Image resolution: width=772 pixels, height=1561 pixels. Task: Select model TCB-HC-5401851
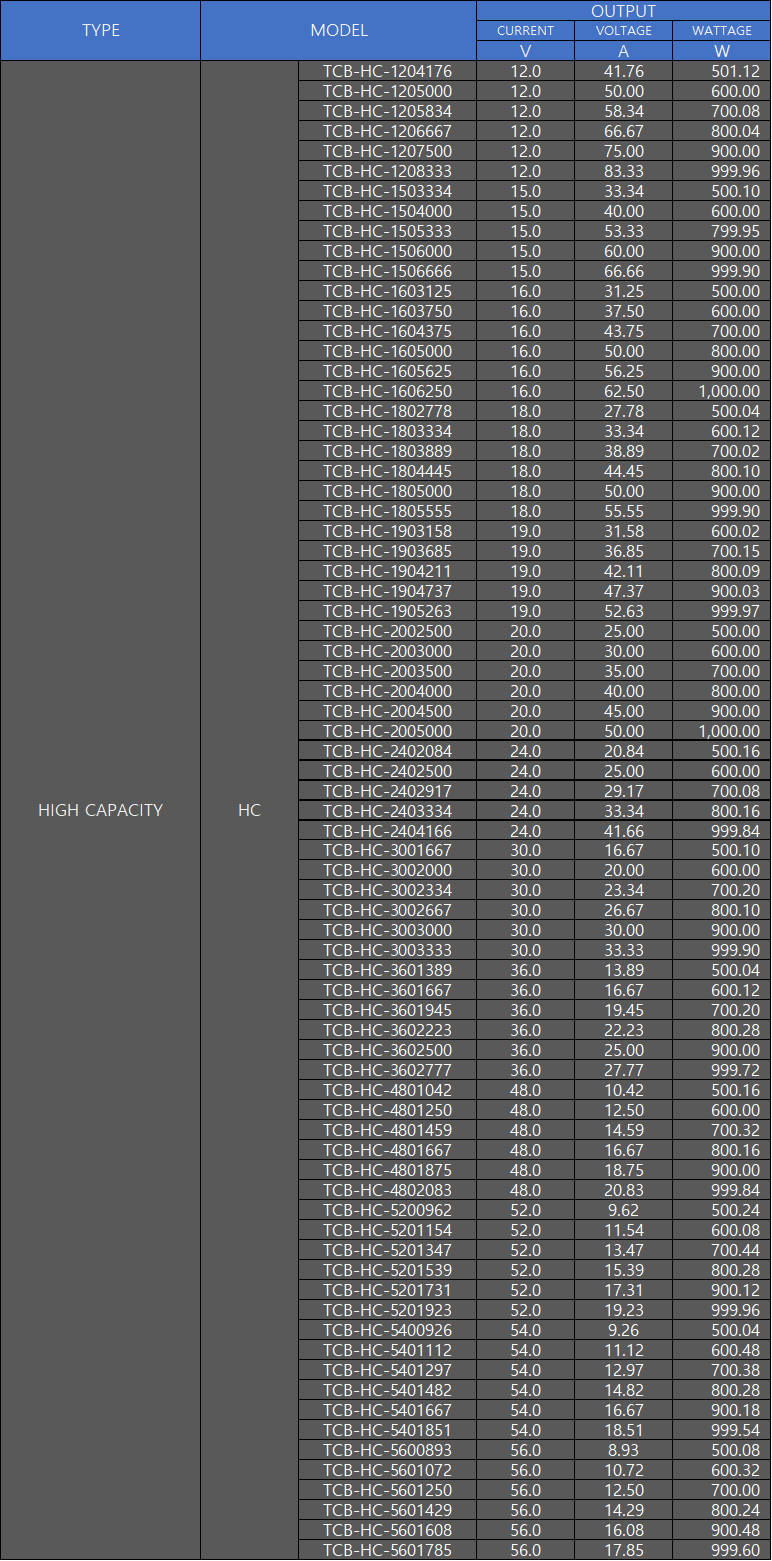tap(387, 1430)
